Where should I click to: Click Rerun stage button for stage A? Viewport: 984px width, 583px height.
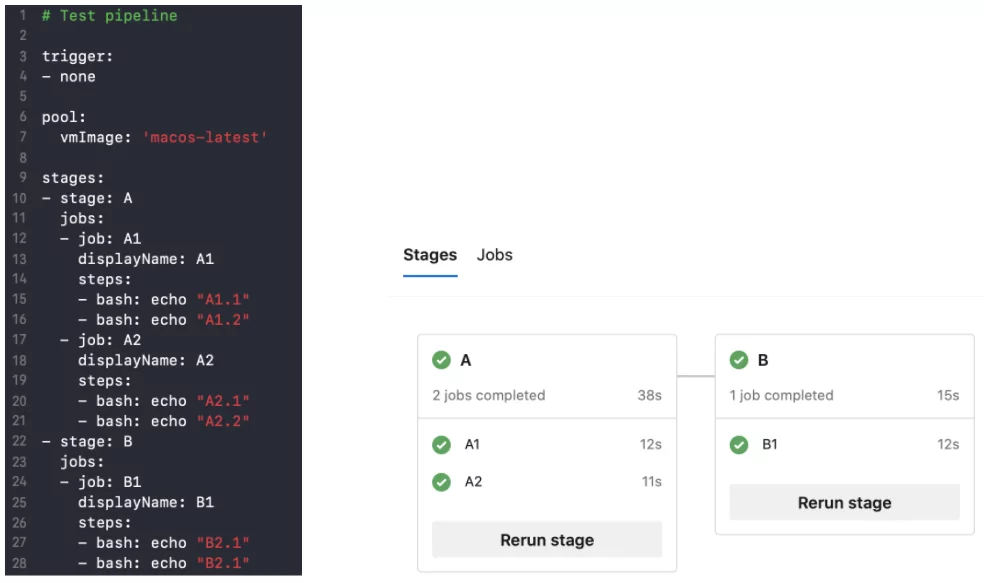547,540
